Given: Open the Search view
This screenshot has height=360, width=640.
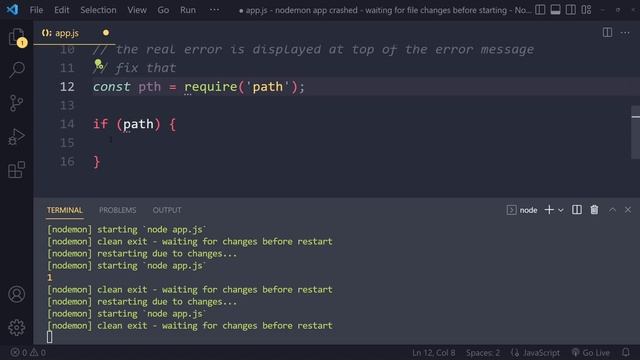Looking at the screenshot, I should (17, 70).
